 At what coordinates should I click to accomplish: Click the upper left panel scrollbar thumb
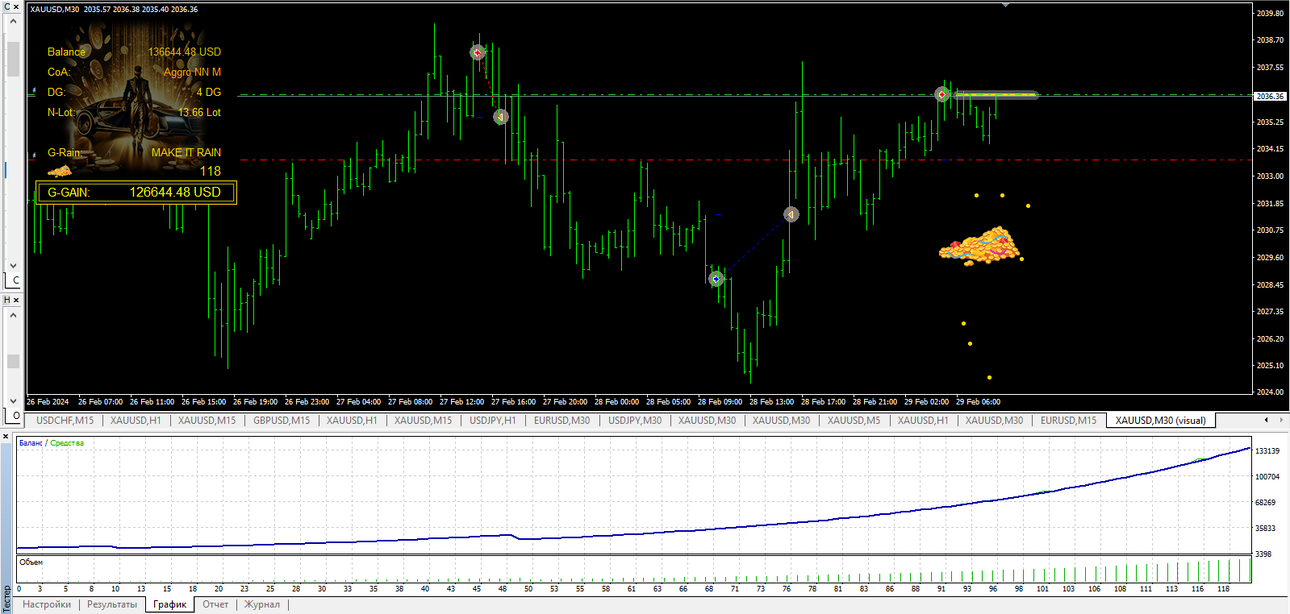(13, 60)
